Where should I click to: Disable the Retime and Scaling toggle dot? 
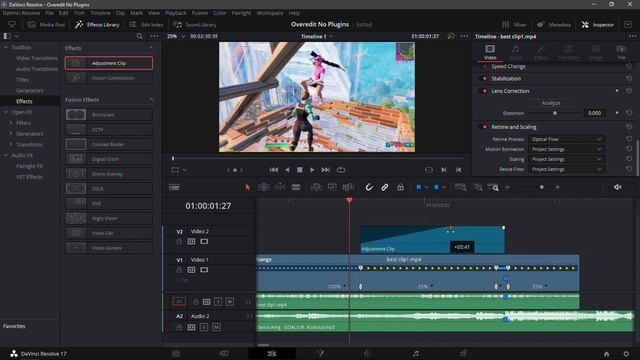[x=484, y=127]
